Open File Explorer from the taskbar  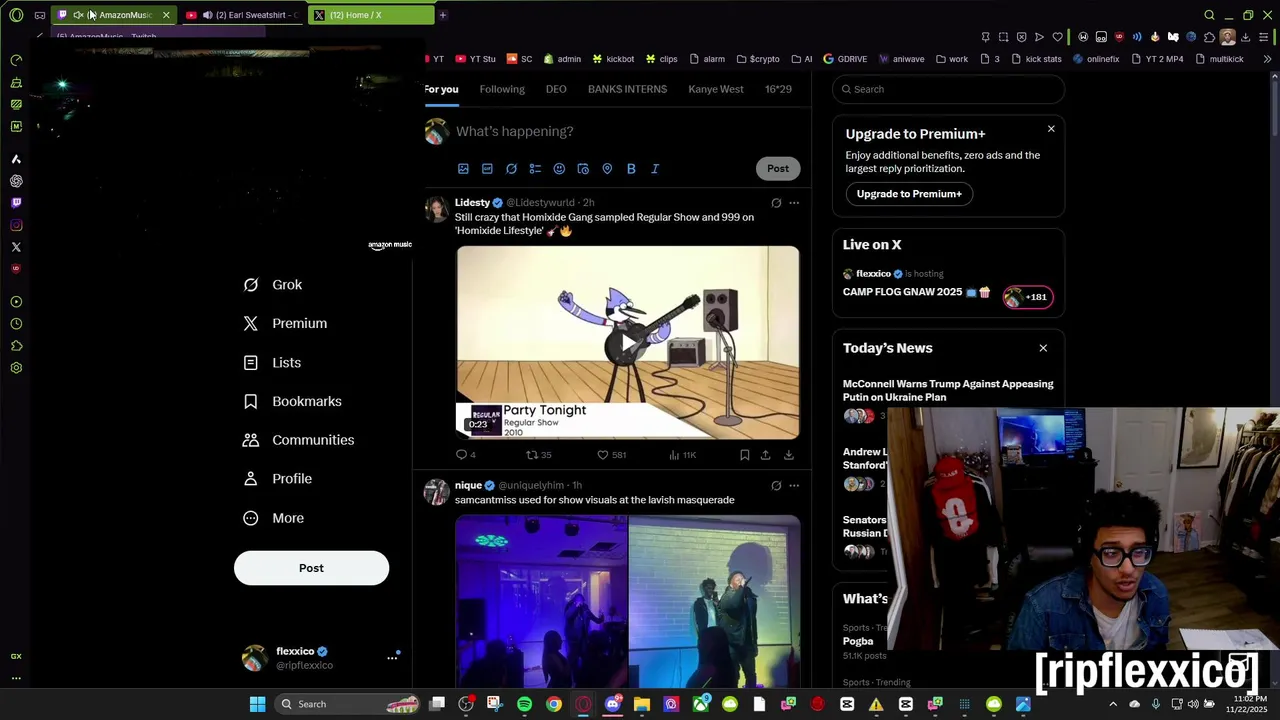tap(642, 704)
